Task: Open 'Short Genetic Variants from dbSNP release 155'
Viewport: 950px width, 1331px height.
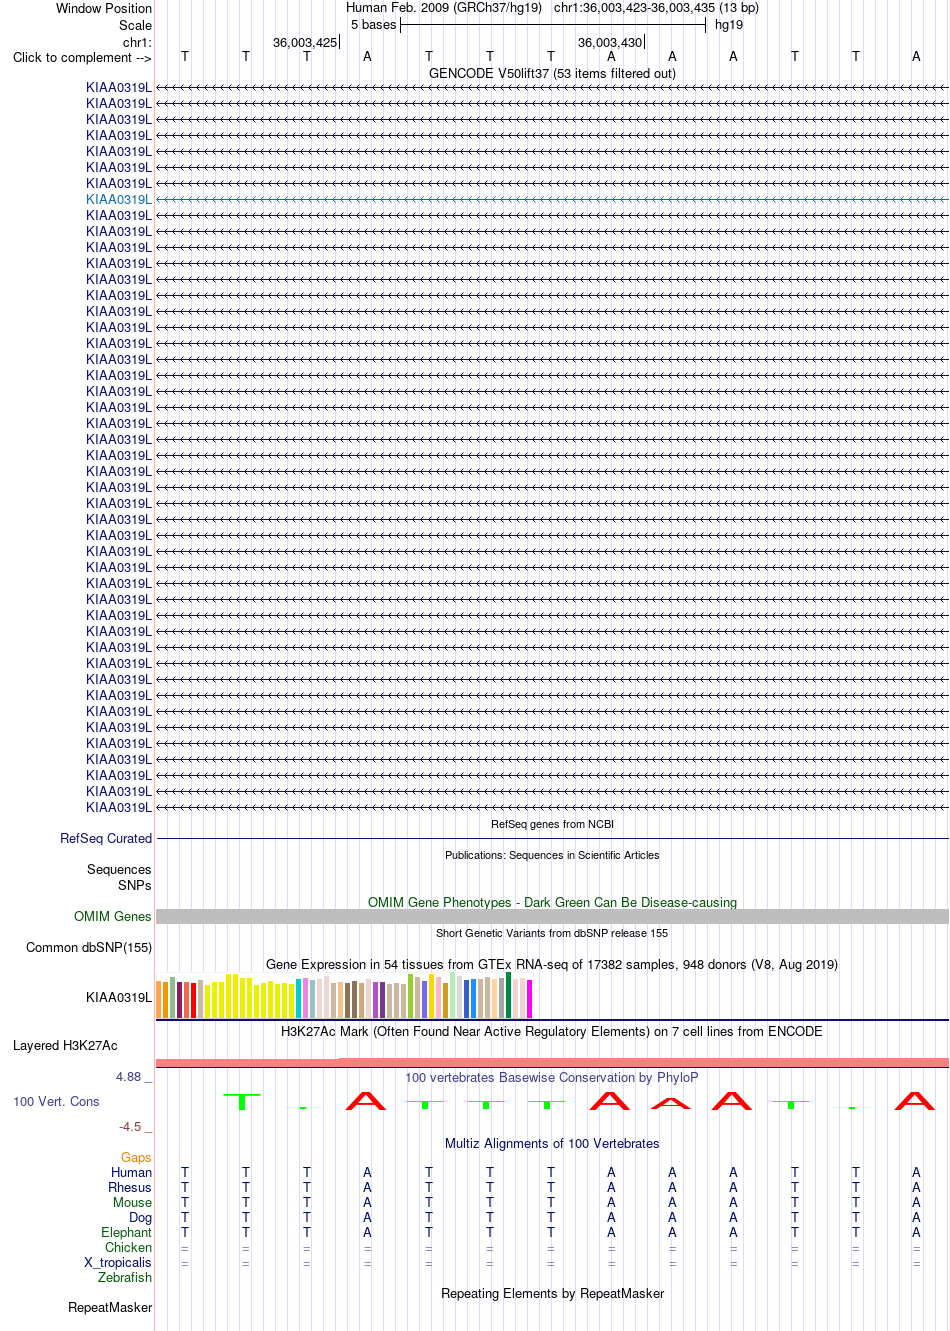Action: 552,933
